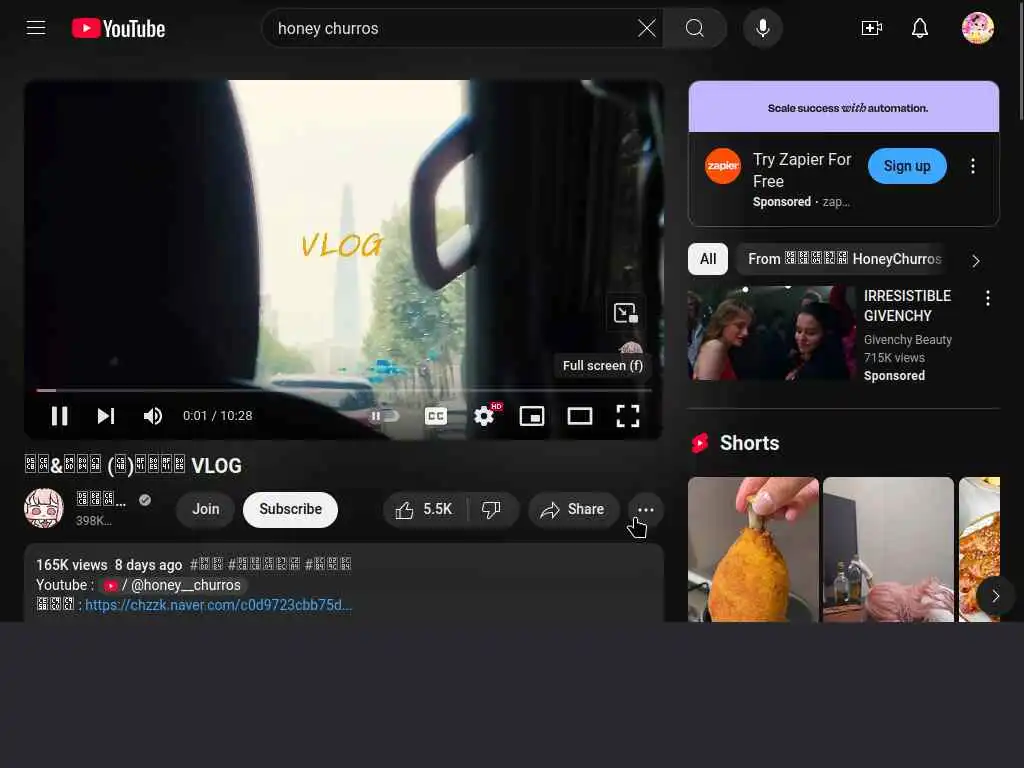Open the hamburger guide menu
This screenshot has height=768, width=1024.
pos(36,28)
